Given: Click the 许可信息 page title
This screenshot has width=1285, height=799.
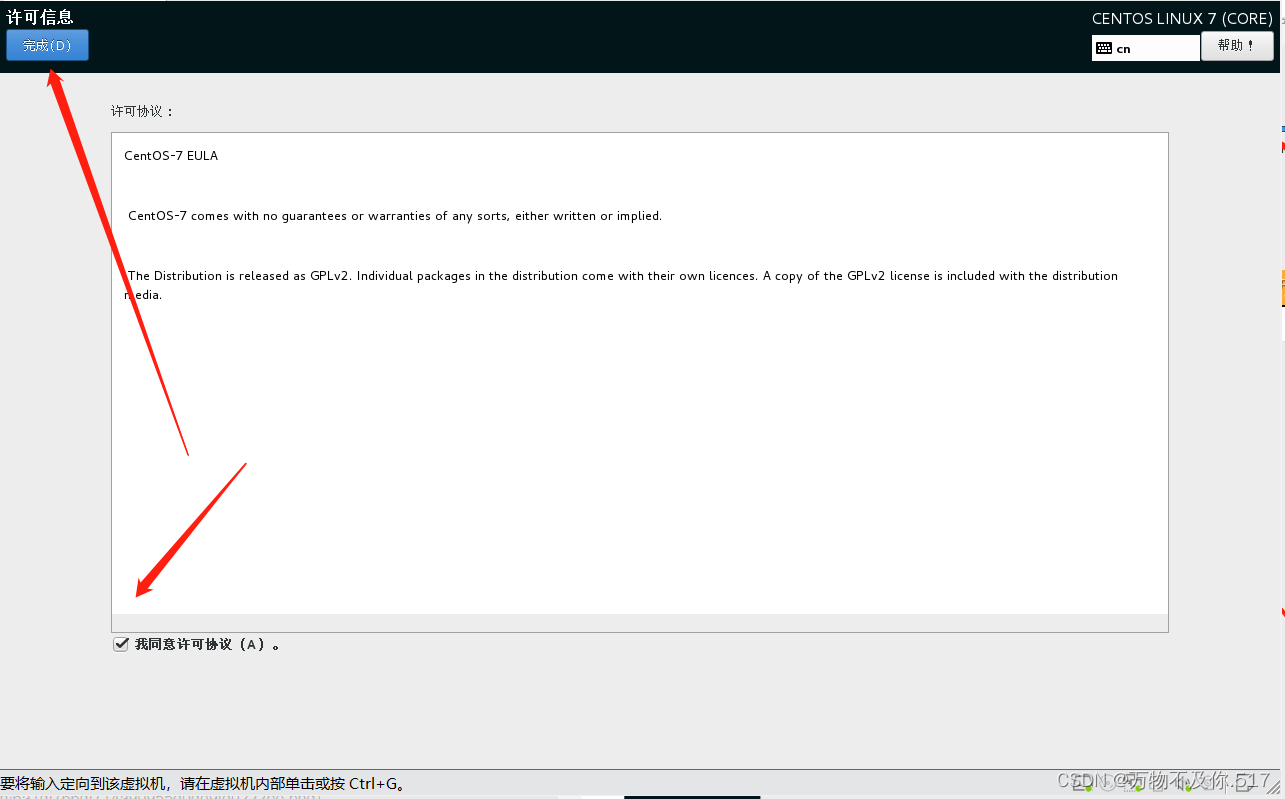Looking at the screenshot, I should pos(40,17).
